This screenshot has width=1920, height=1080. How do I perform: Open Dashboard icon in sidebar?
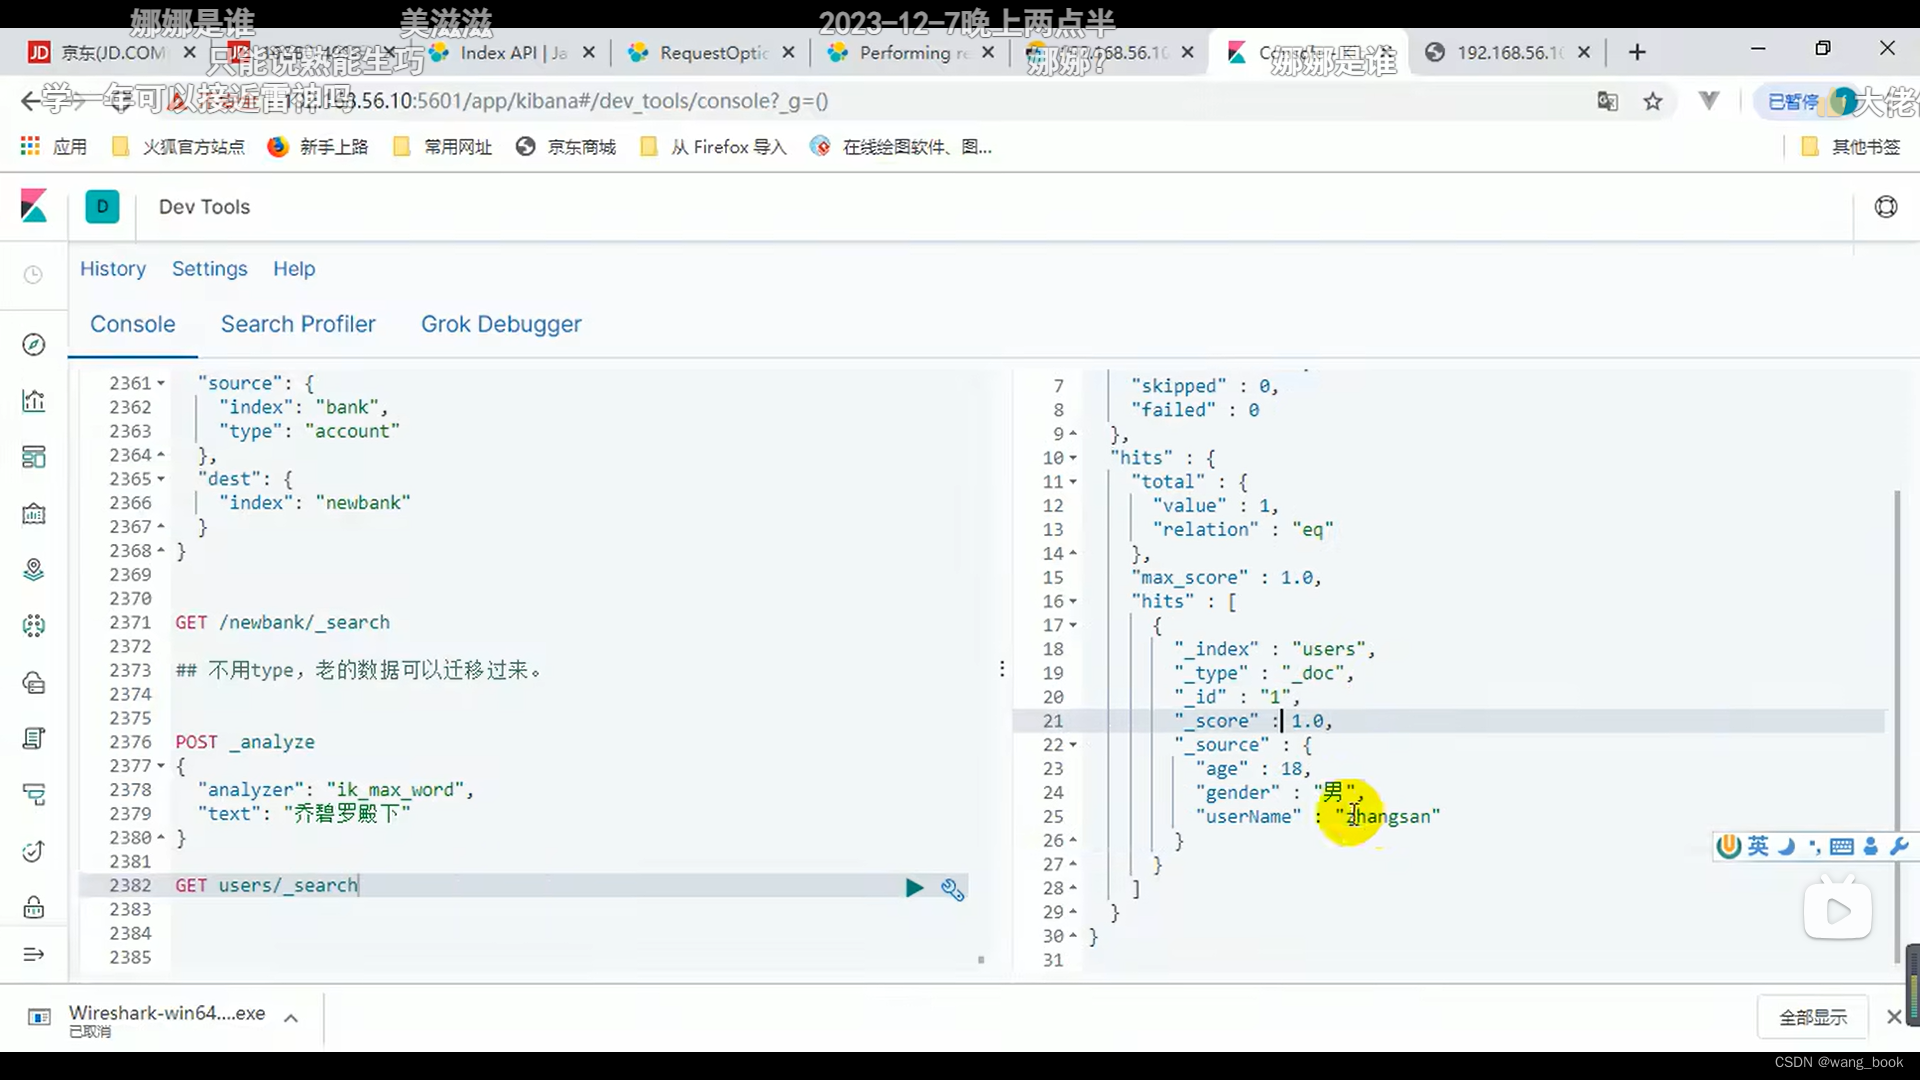click(x=33, y=457)
